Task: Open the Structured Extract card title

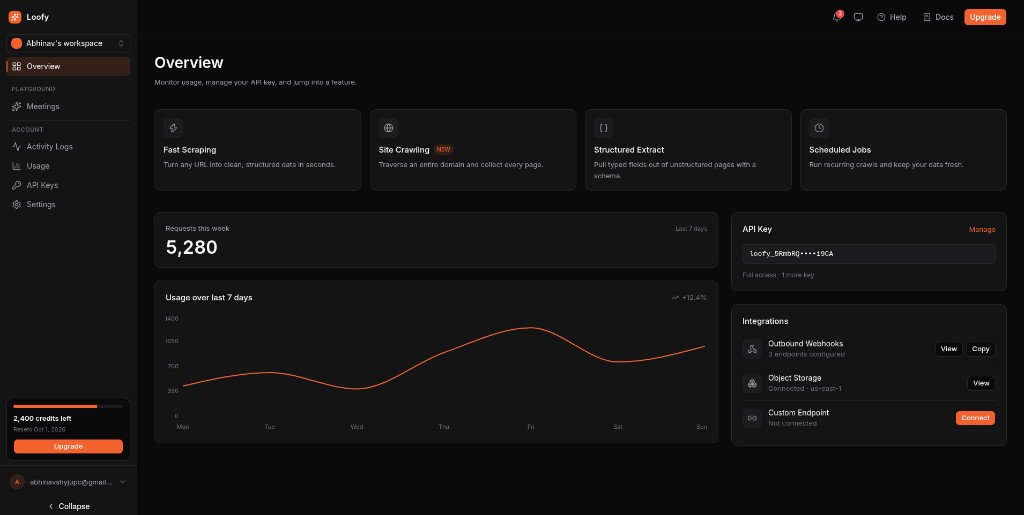Action: [629, 149]
